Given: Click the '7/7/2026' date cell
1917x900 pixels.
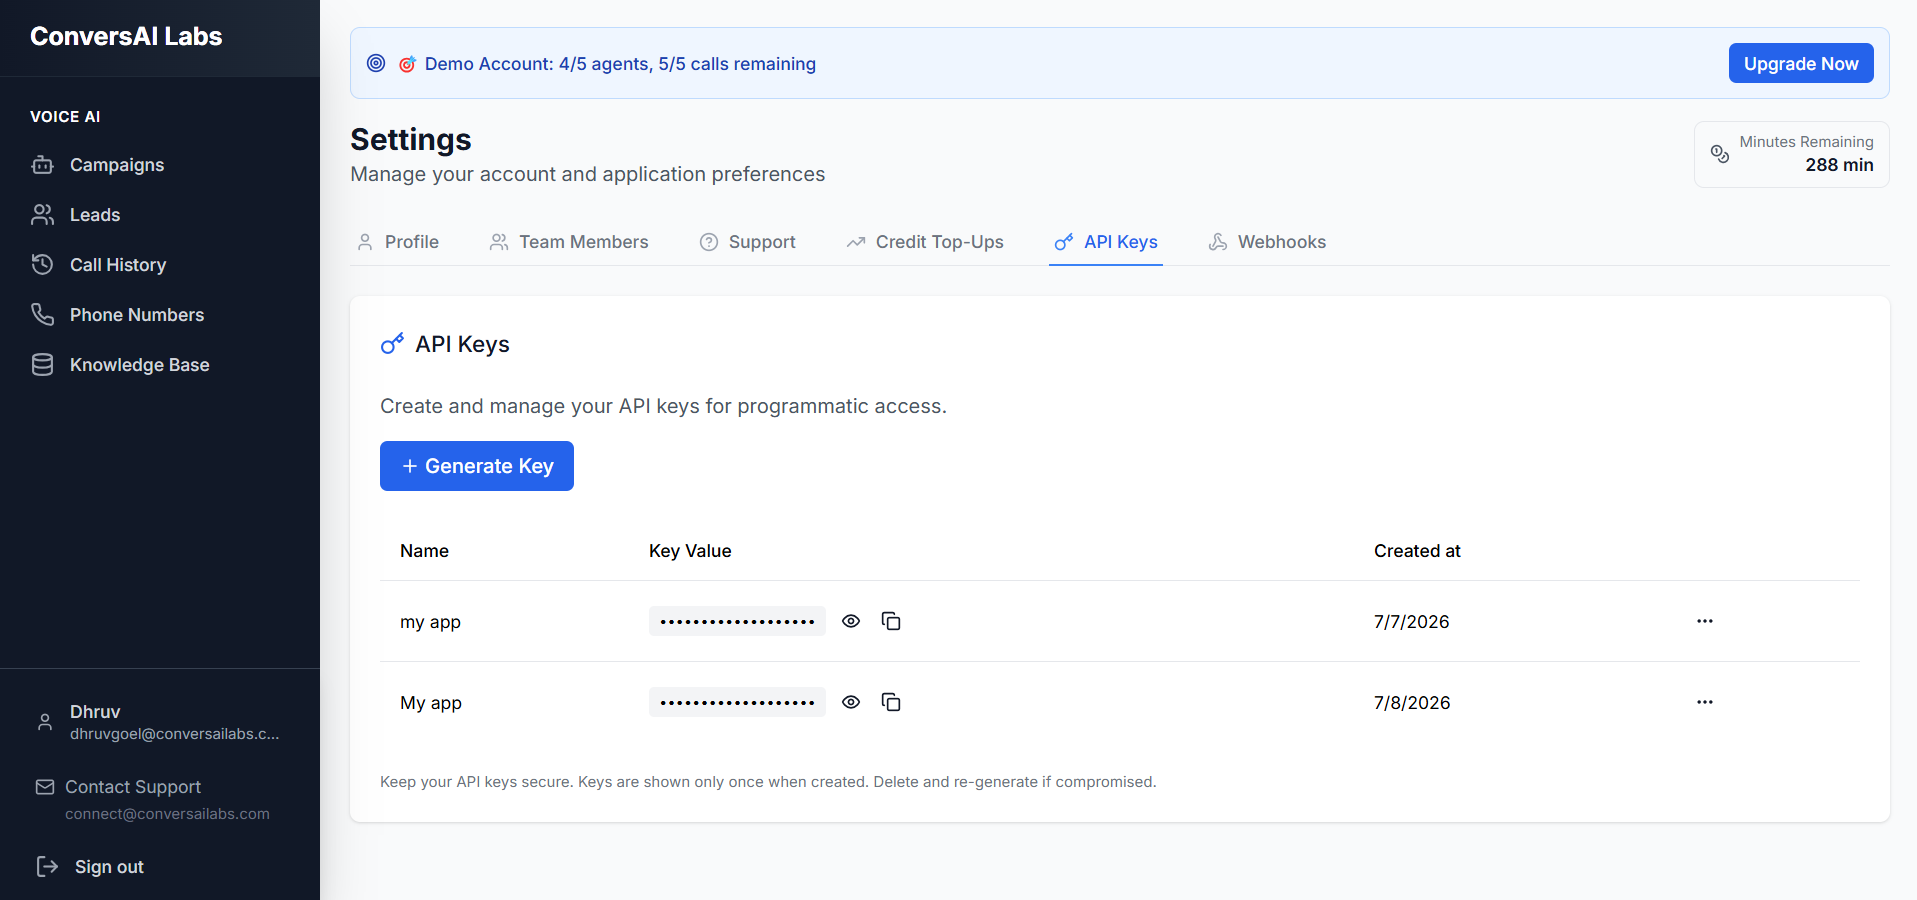Looking at the screenshot, I should (1412, 622).
